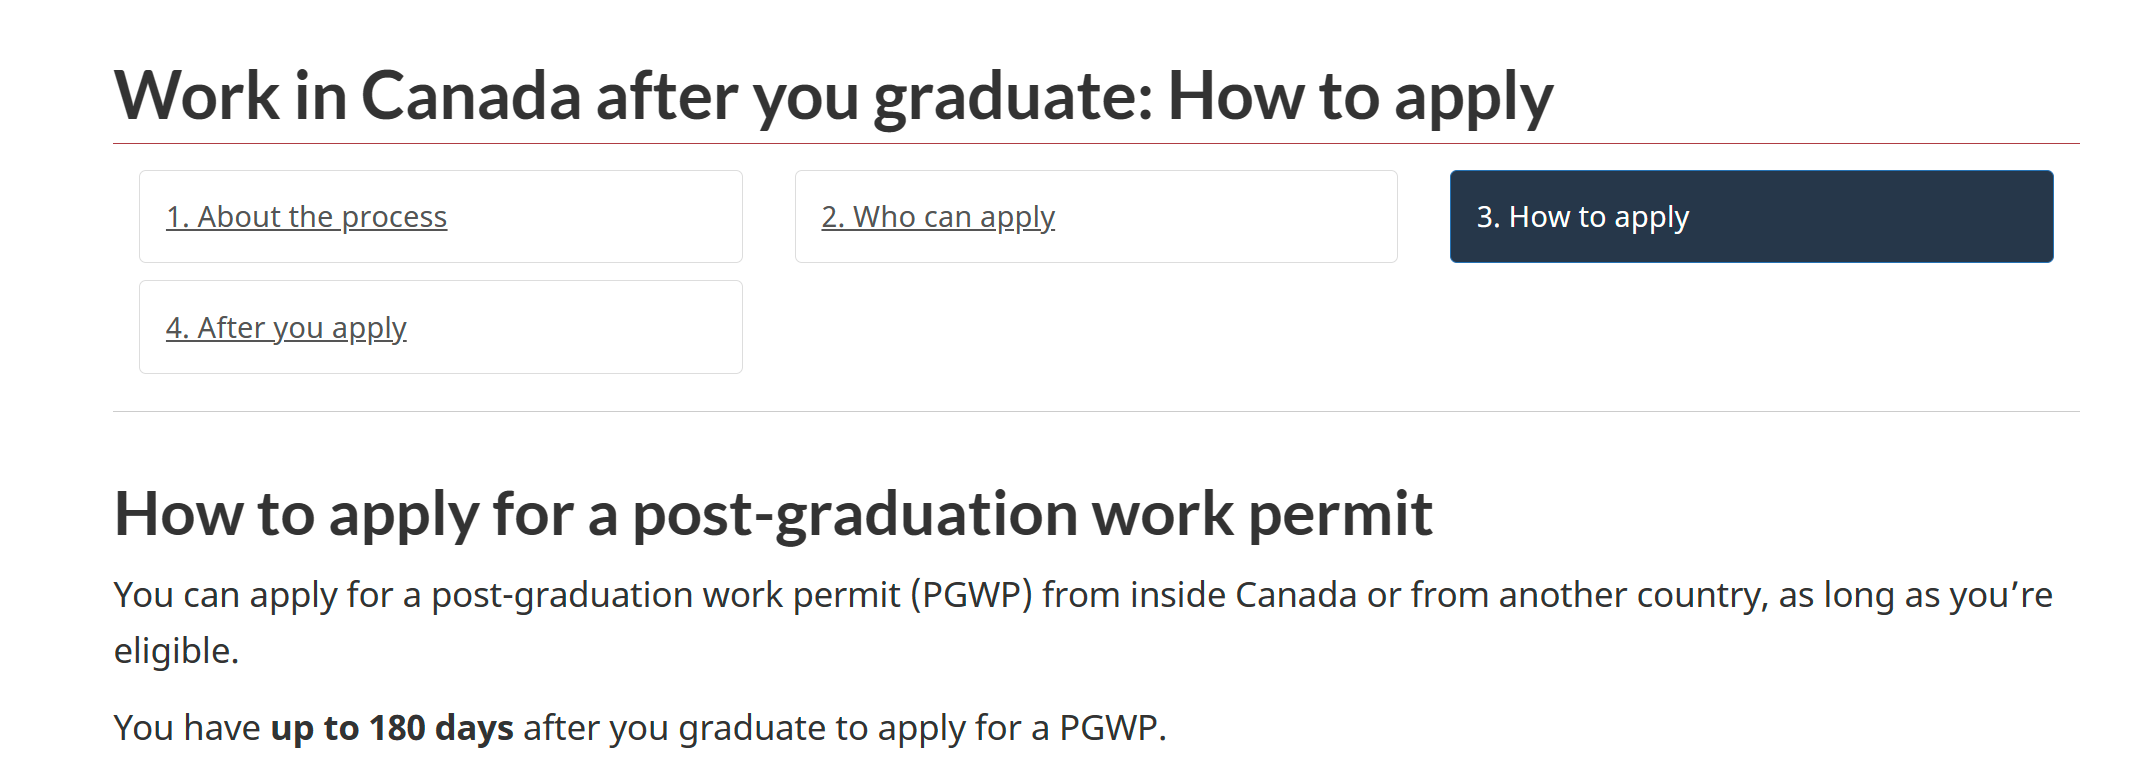This screenshot has width=2154, height=768.
Task: Select the fourth step card below step one
Action: (440, 327)
